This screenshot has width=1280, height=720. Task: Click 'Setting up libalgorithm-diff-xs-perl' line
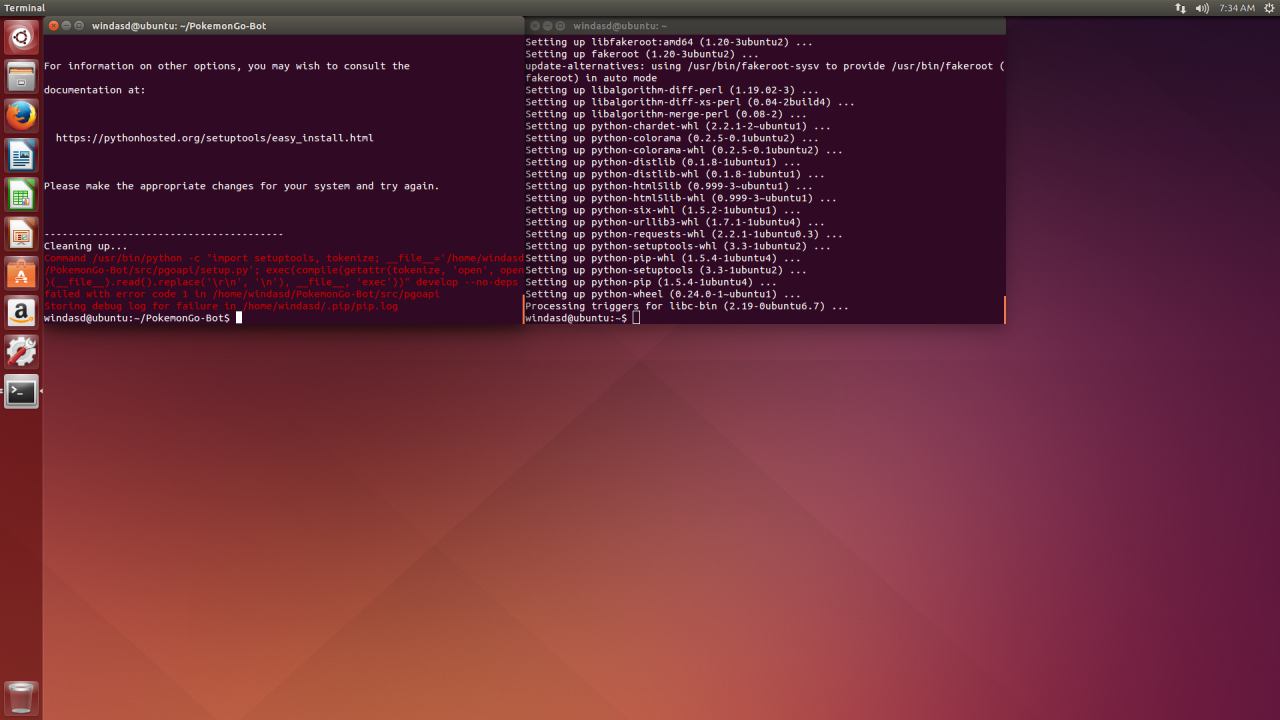coord(690,102)
